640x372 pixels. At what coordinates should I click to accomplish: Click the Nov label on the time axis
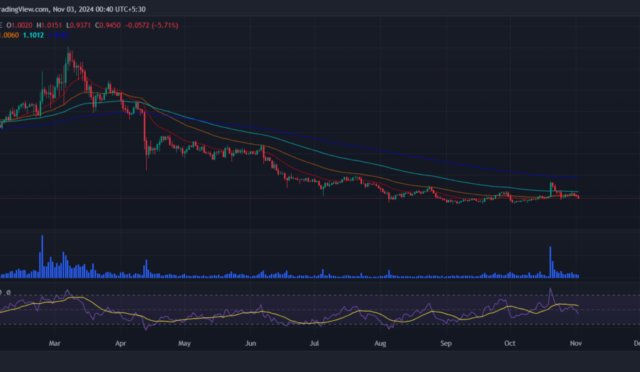pos(576,343)
